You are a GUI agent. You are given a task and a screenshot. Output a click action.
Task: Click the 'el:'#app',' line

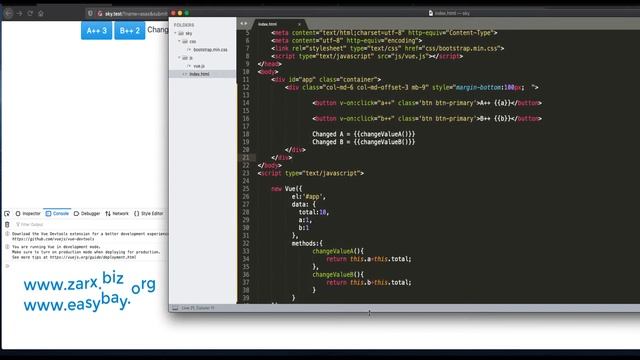[x=309, y=197]
